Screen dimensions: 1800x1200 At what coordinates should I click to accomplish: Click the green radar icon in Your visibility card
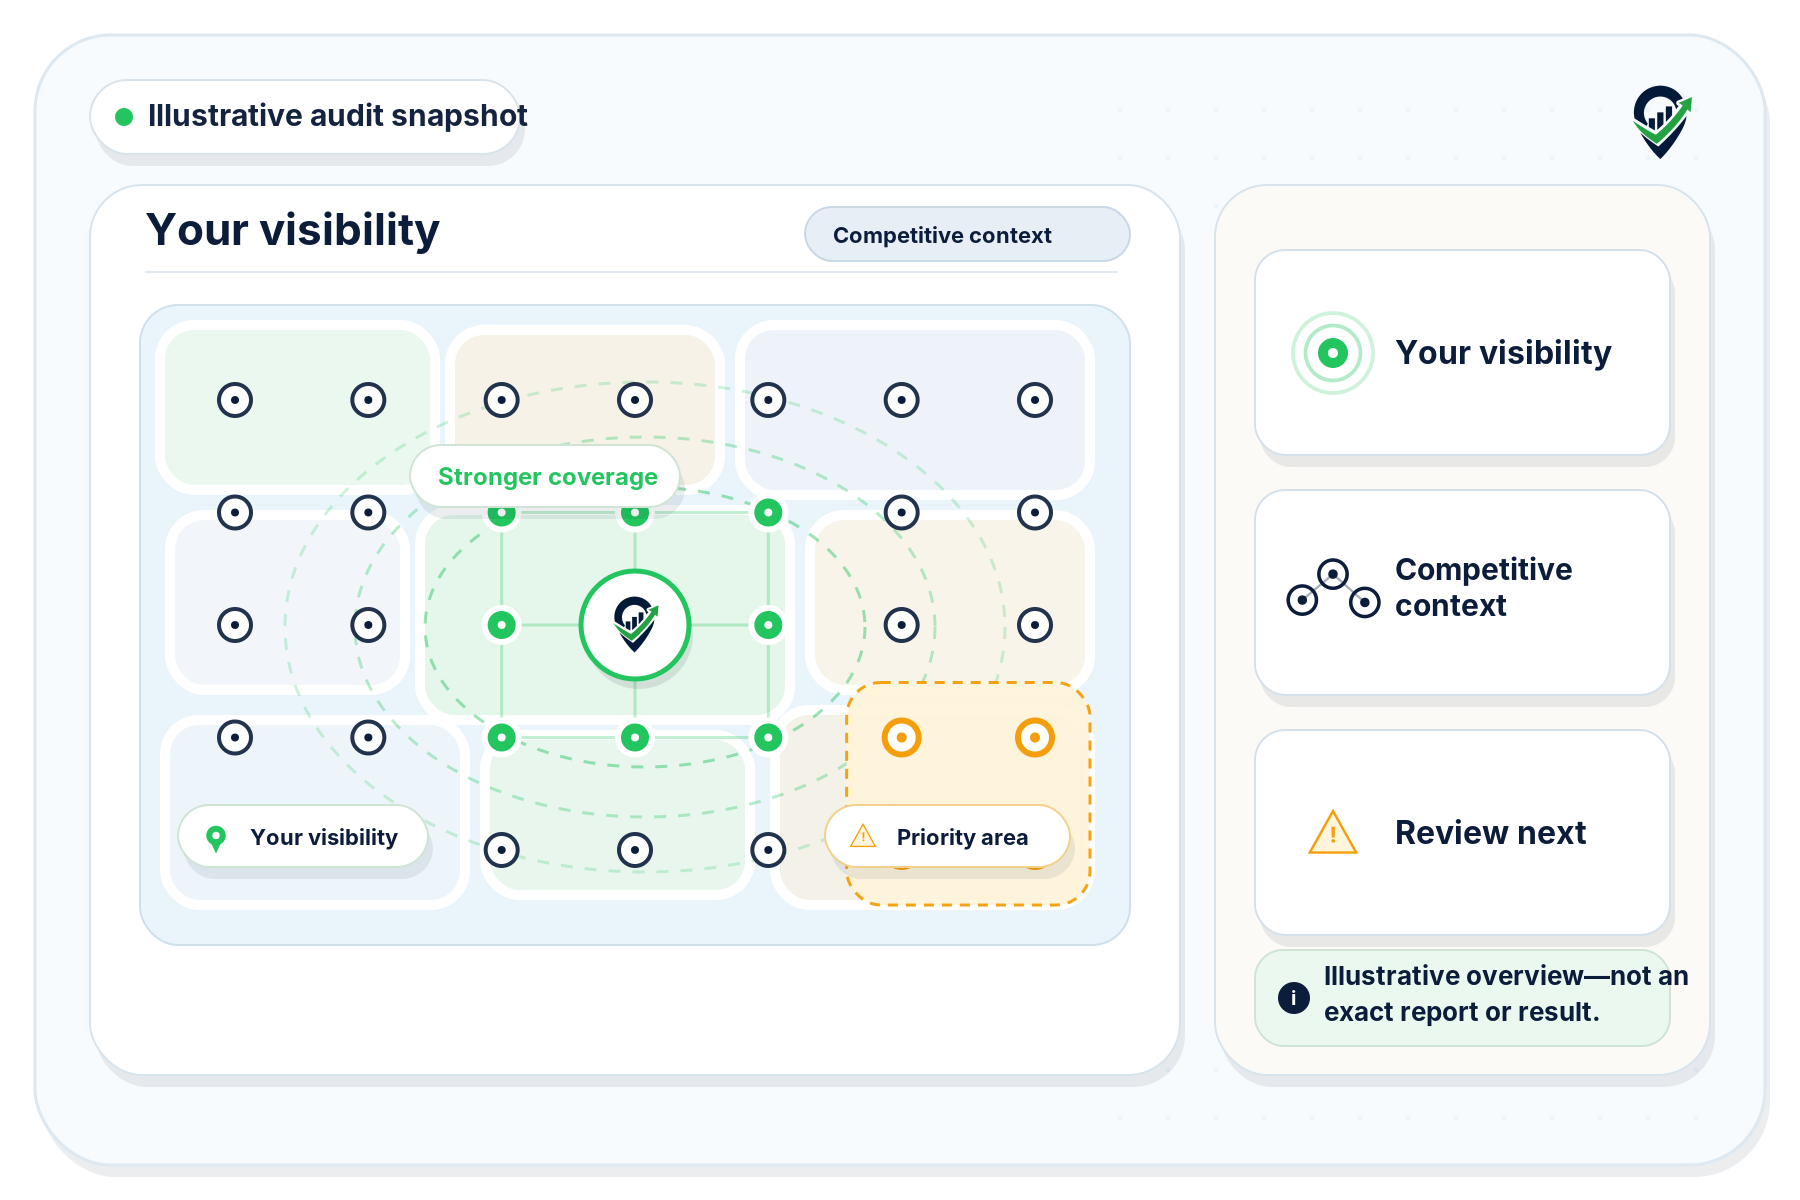[x=1333, y=353]
